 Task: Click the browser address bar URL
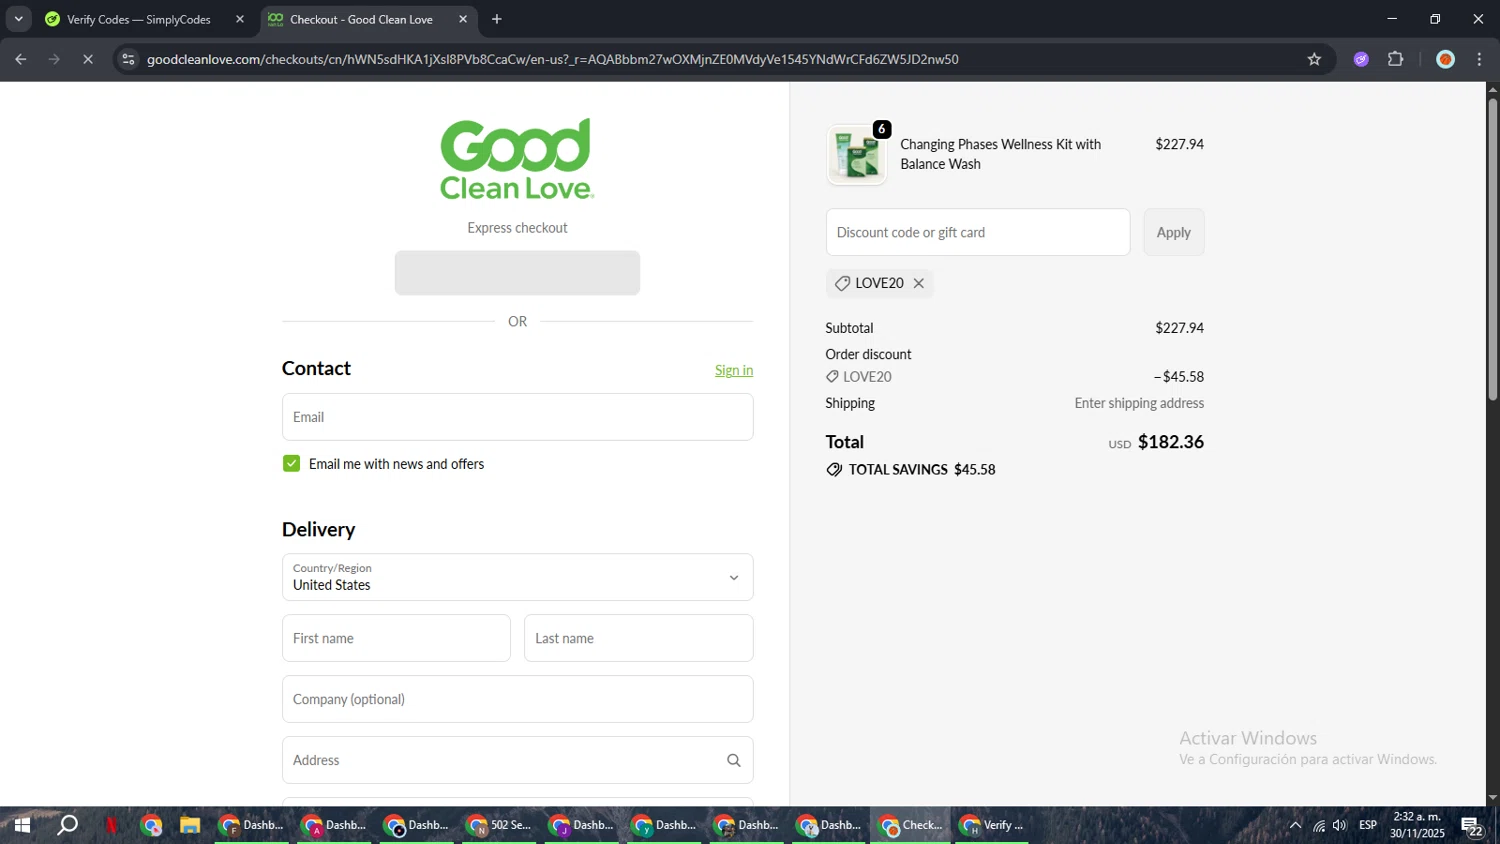(x=552, y=59)
